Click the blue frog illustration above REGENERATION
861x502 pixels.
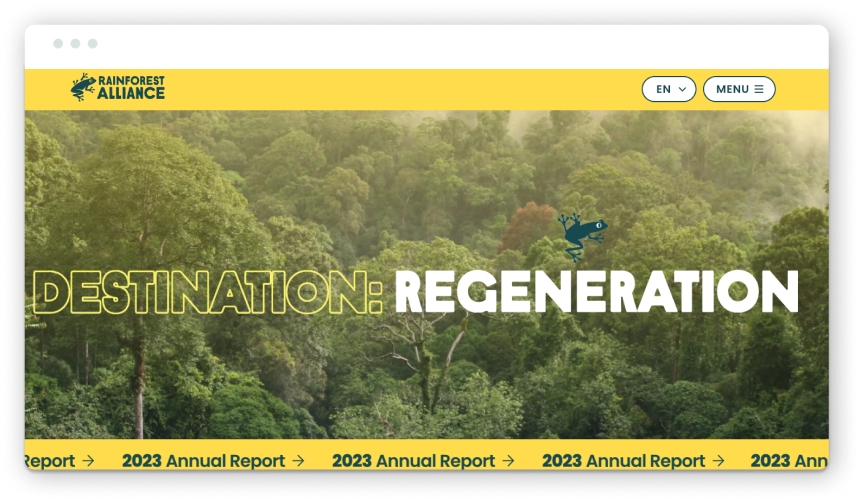pyautogui.click(x=583, y=236)
